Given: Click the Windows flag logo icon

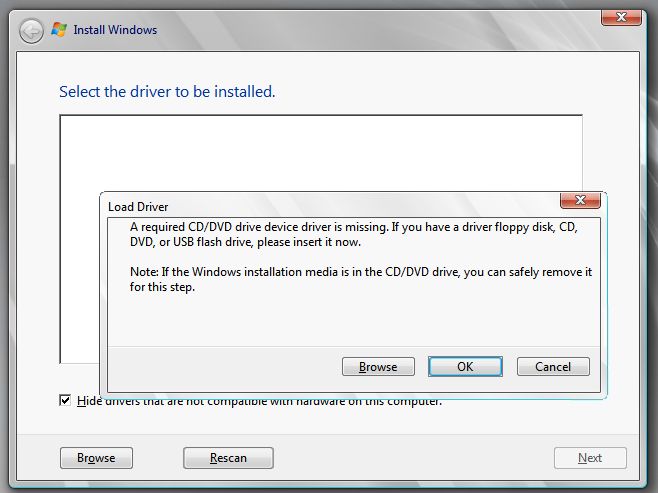Looking at the screenshot, I should point(59,29).
